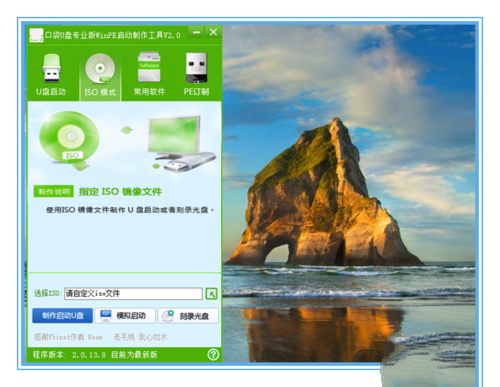
Task: Click the program version status text
Action: click(95, 354)
